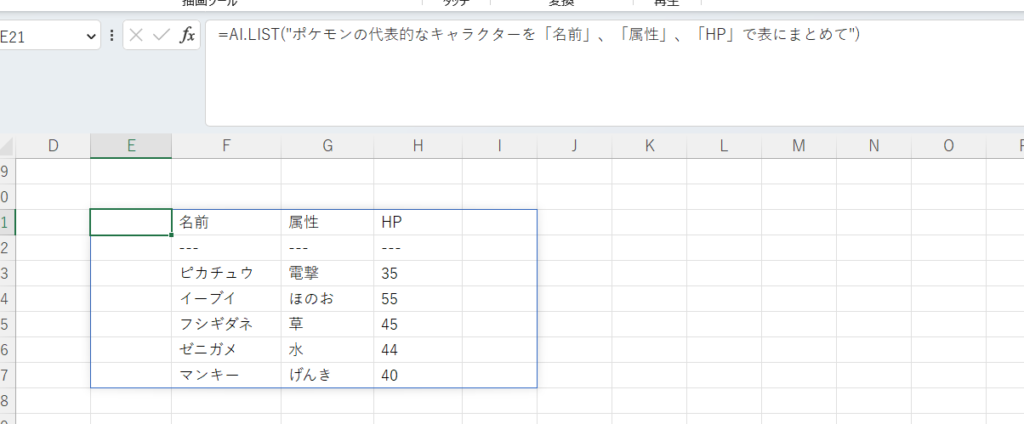Select column G header

pyautogui.click(x=327, y=146)
